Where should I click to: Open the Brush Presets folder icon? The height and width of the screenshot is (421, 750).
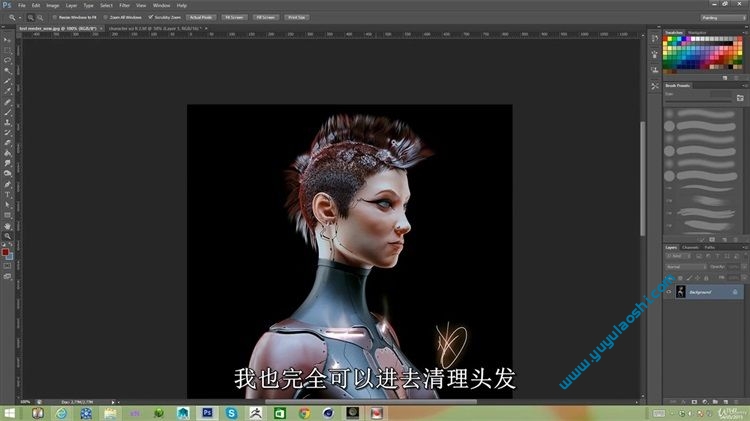740,98
